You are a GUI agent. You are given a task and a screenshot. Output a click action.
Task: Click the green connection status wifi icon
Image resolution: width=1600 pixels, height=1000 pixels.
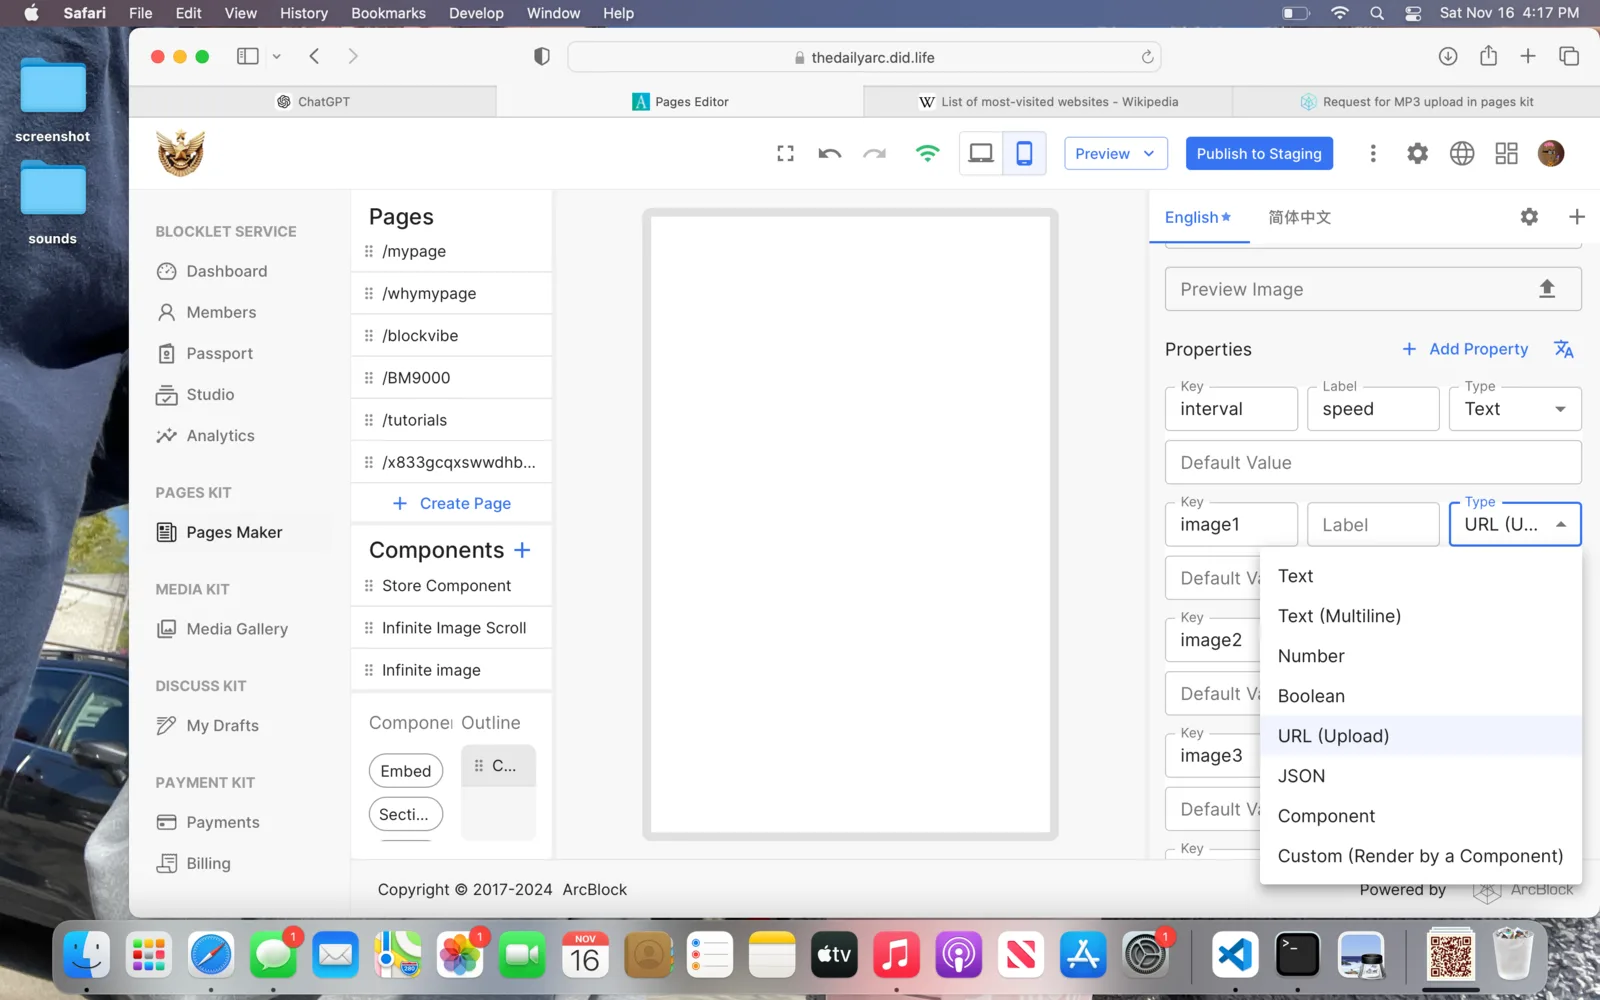[928, 153]
